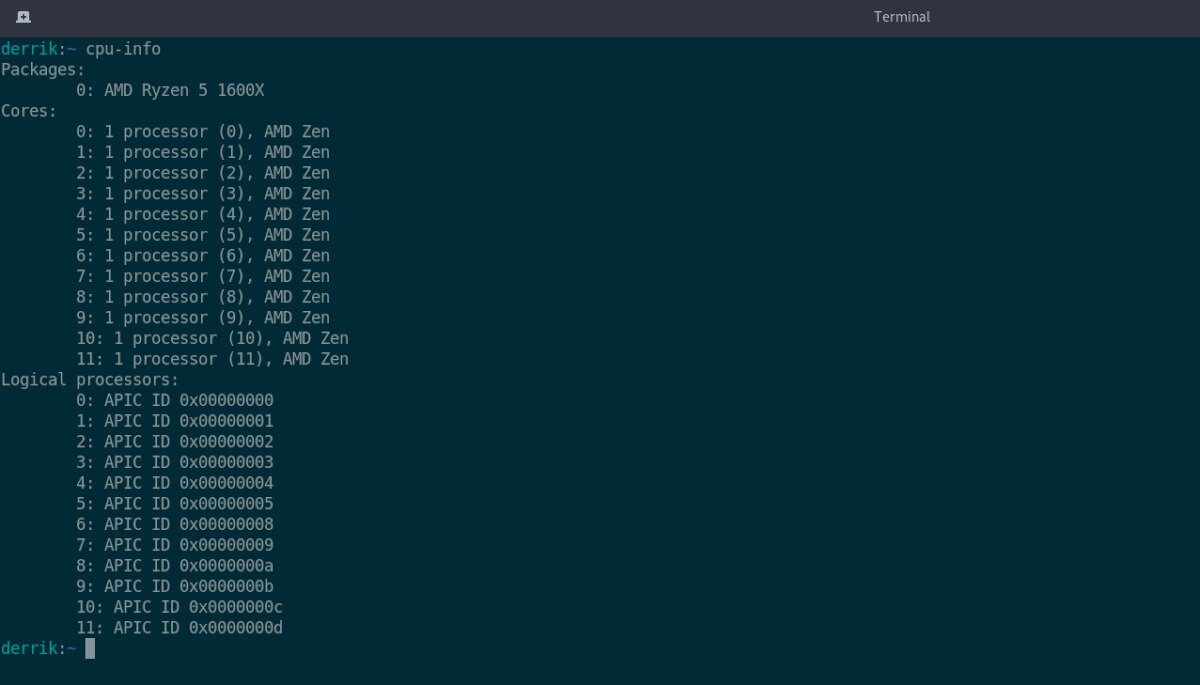Click APIC ID 0x00000005 line

176,503
